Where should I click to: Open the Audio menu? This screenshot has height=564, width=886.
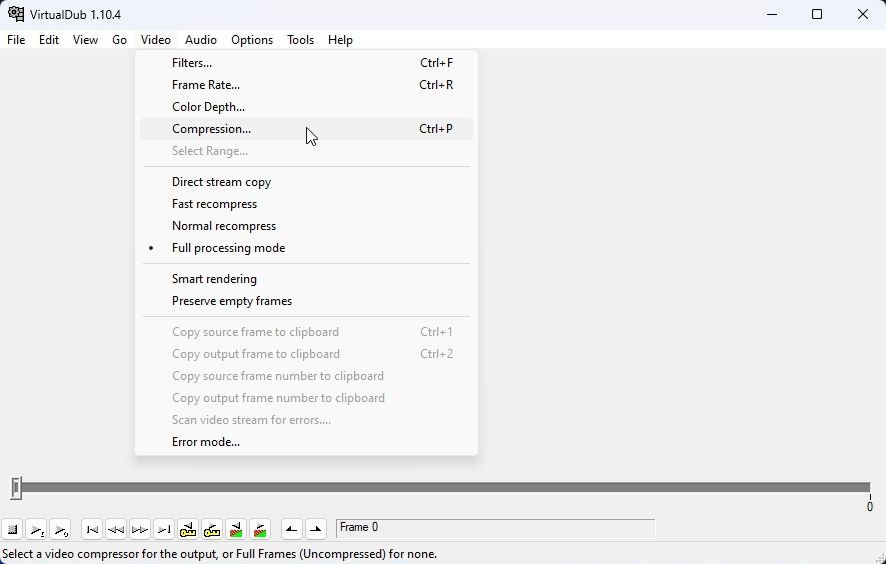click(200, 40)
